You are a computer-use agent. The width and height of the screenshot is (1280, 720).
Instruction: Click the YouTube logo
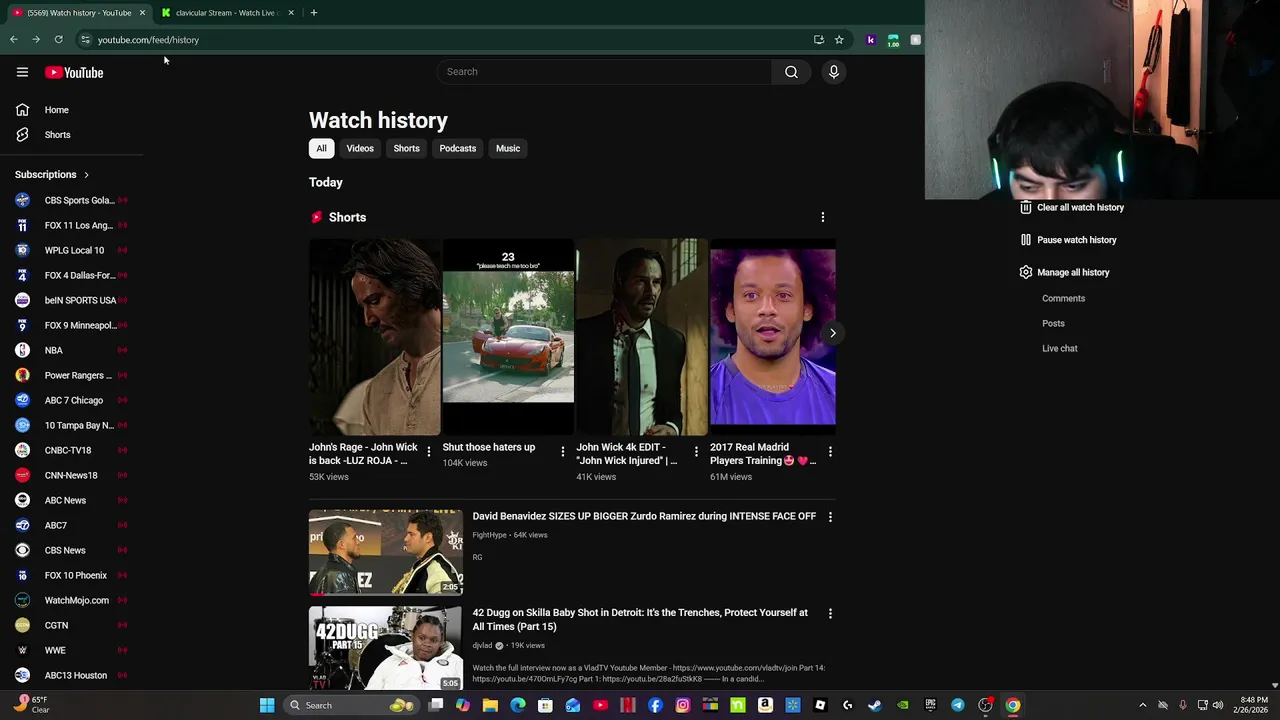[74, 72]
